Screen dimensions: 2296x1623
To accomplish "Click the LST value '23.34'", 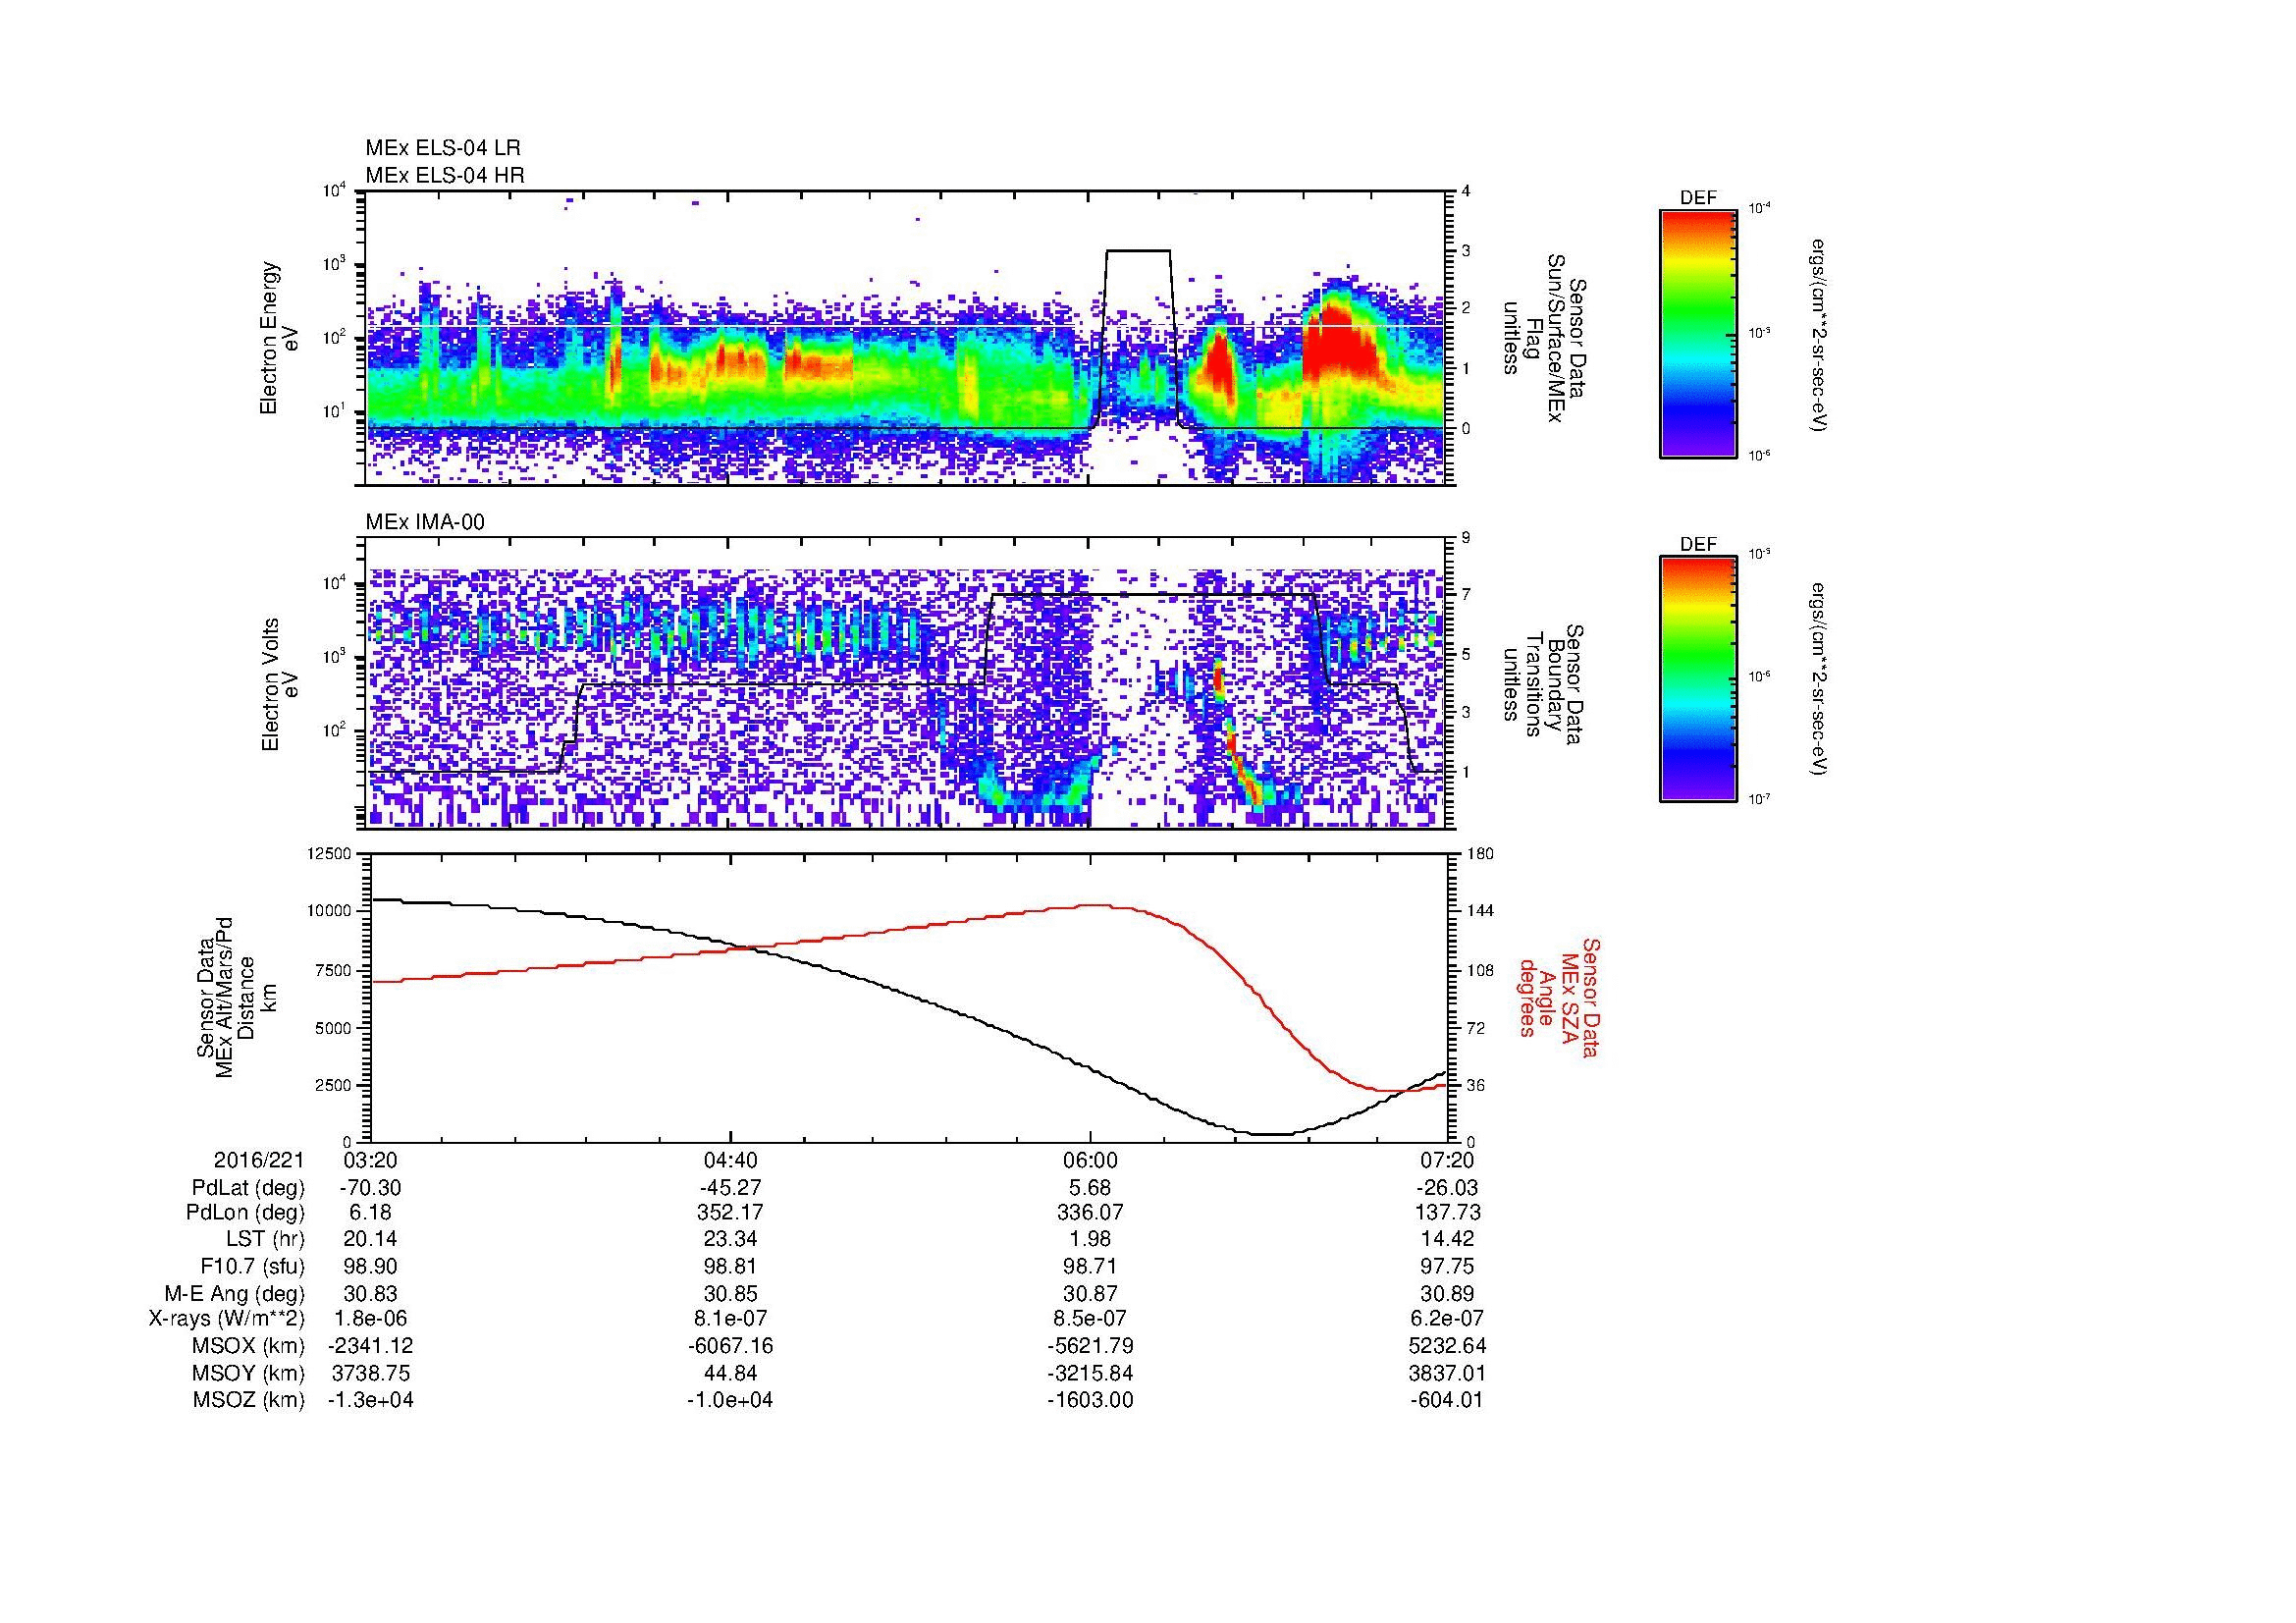I will [731, 1240].
